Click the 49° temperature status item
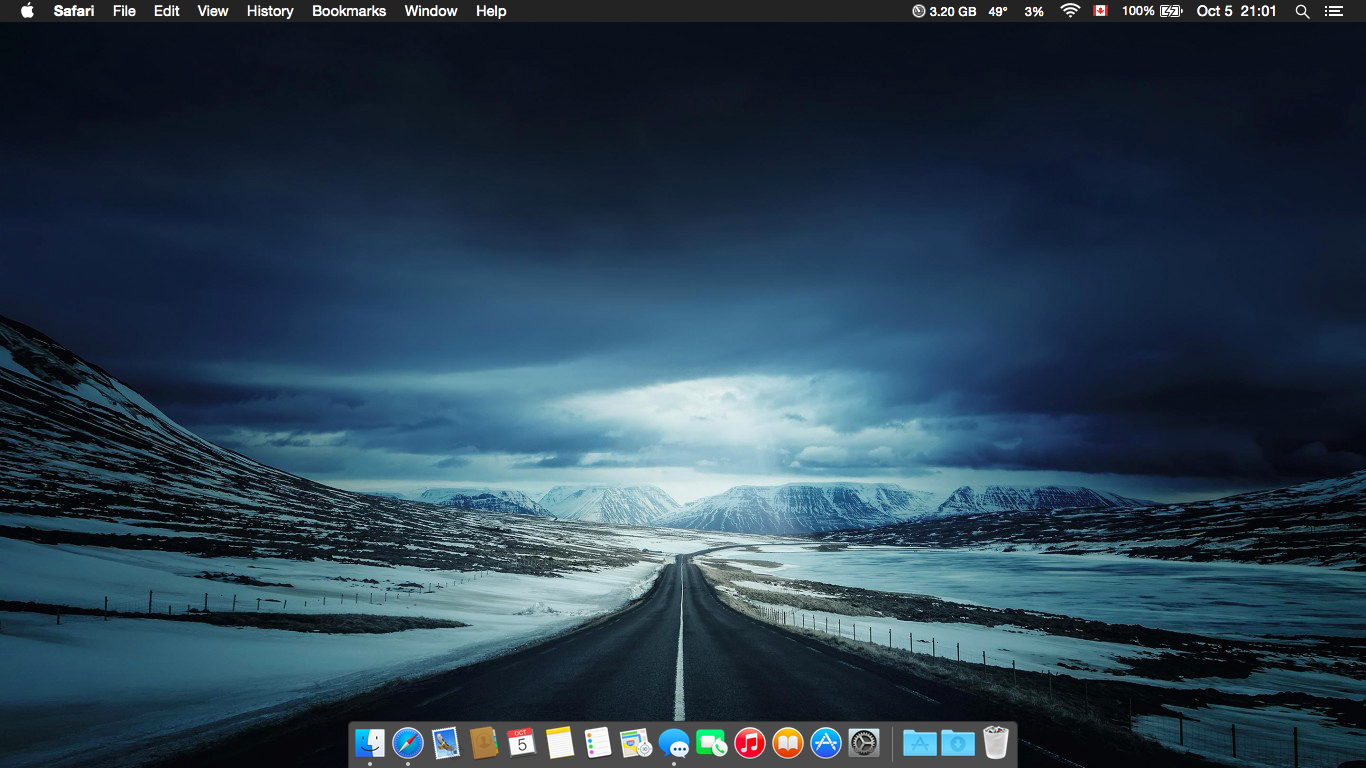 coord(998,11)
